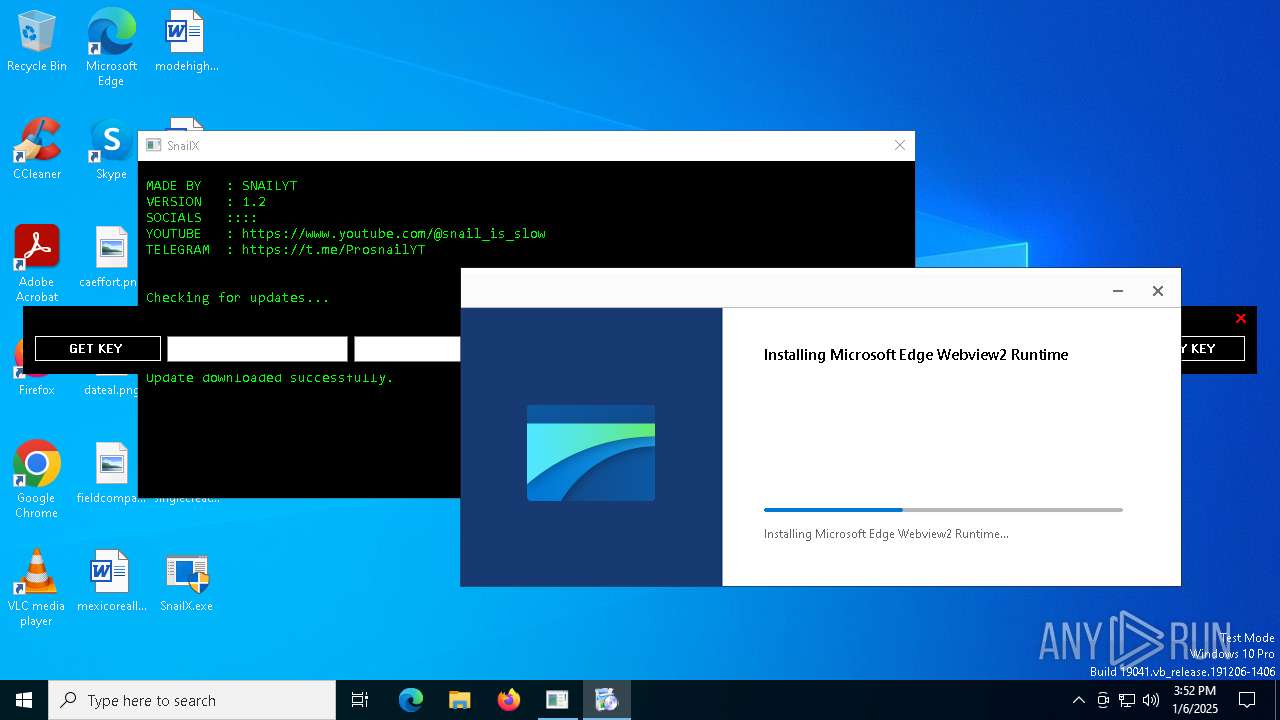The width and height of the screenshot is (1280, 720).
Task: Click the Edge Webview2 logo image
Action: 591,452
